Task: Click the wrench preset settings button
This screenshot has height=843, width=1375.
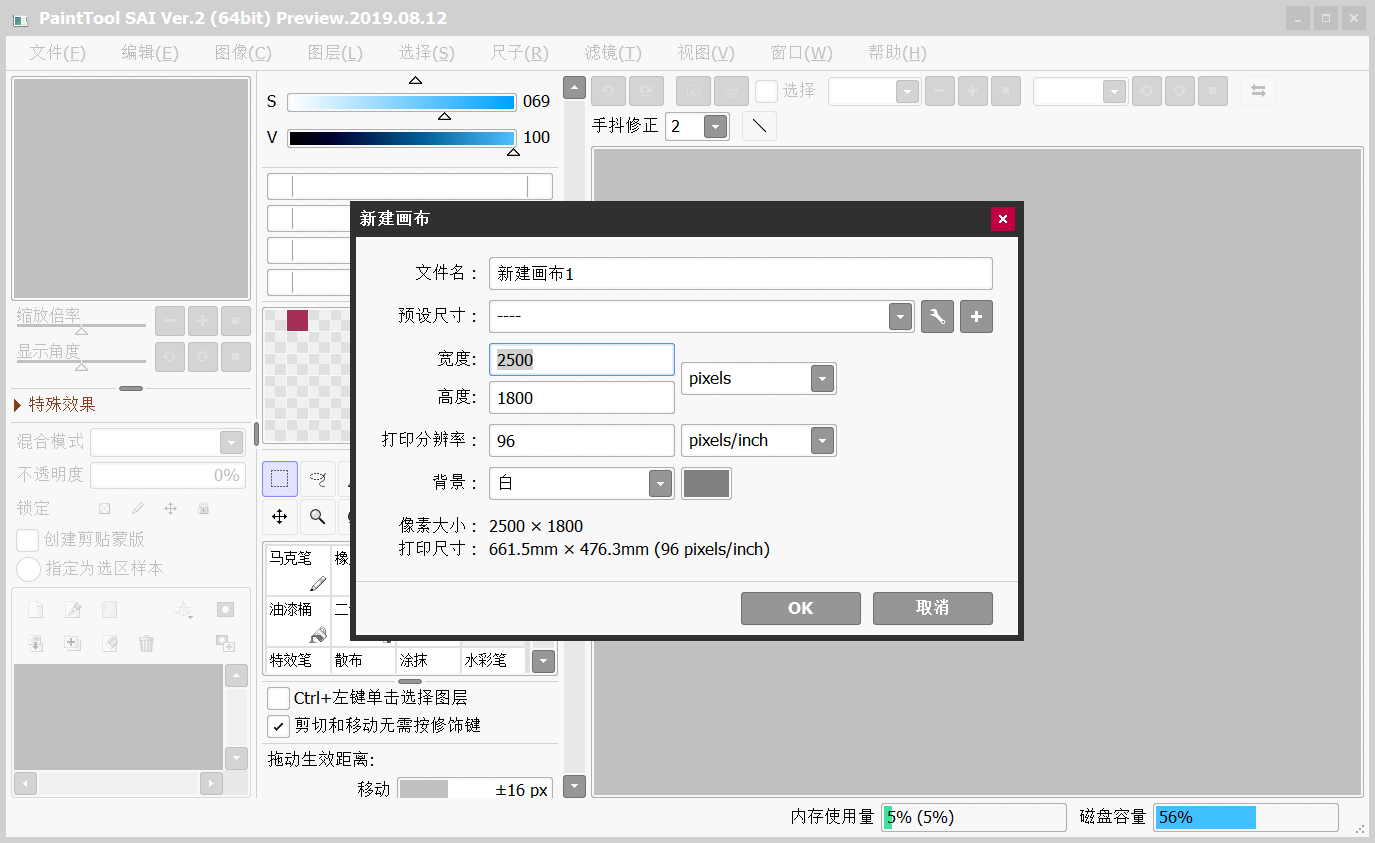Action: pos(937,317)
